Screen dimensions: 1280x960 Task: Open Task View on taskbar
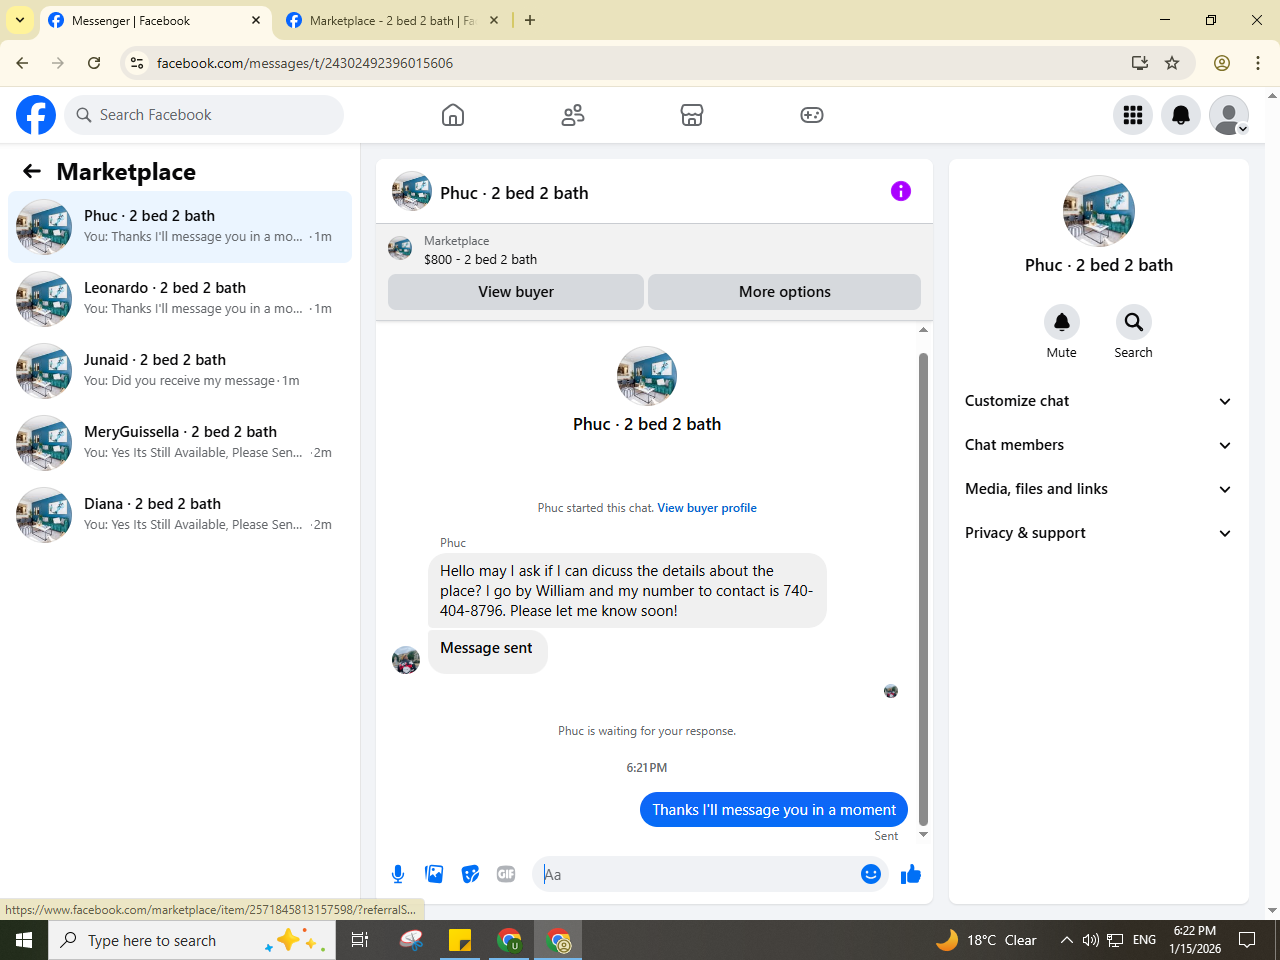360,940
